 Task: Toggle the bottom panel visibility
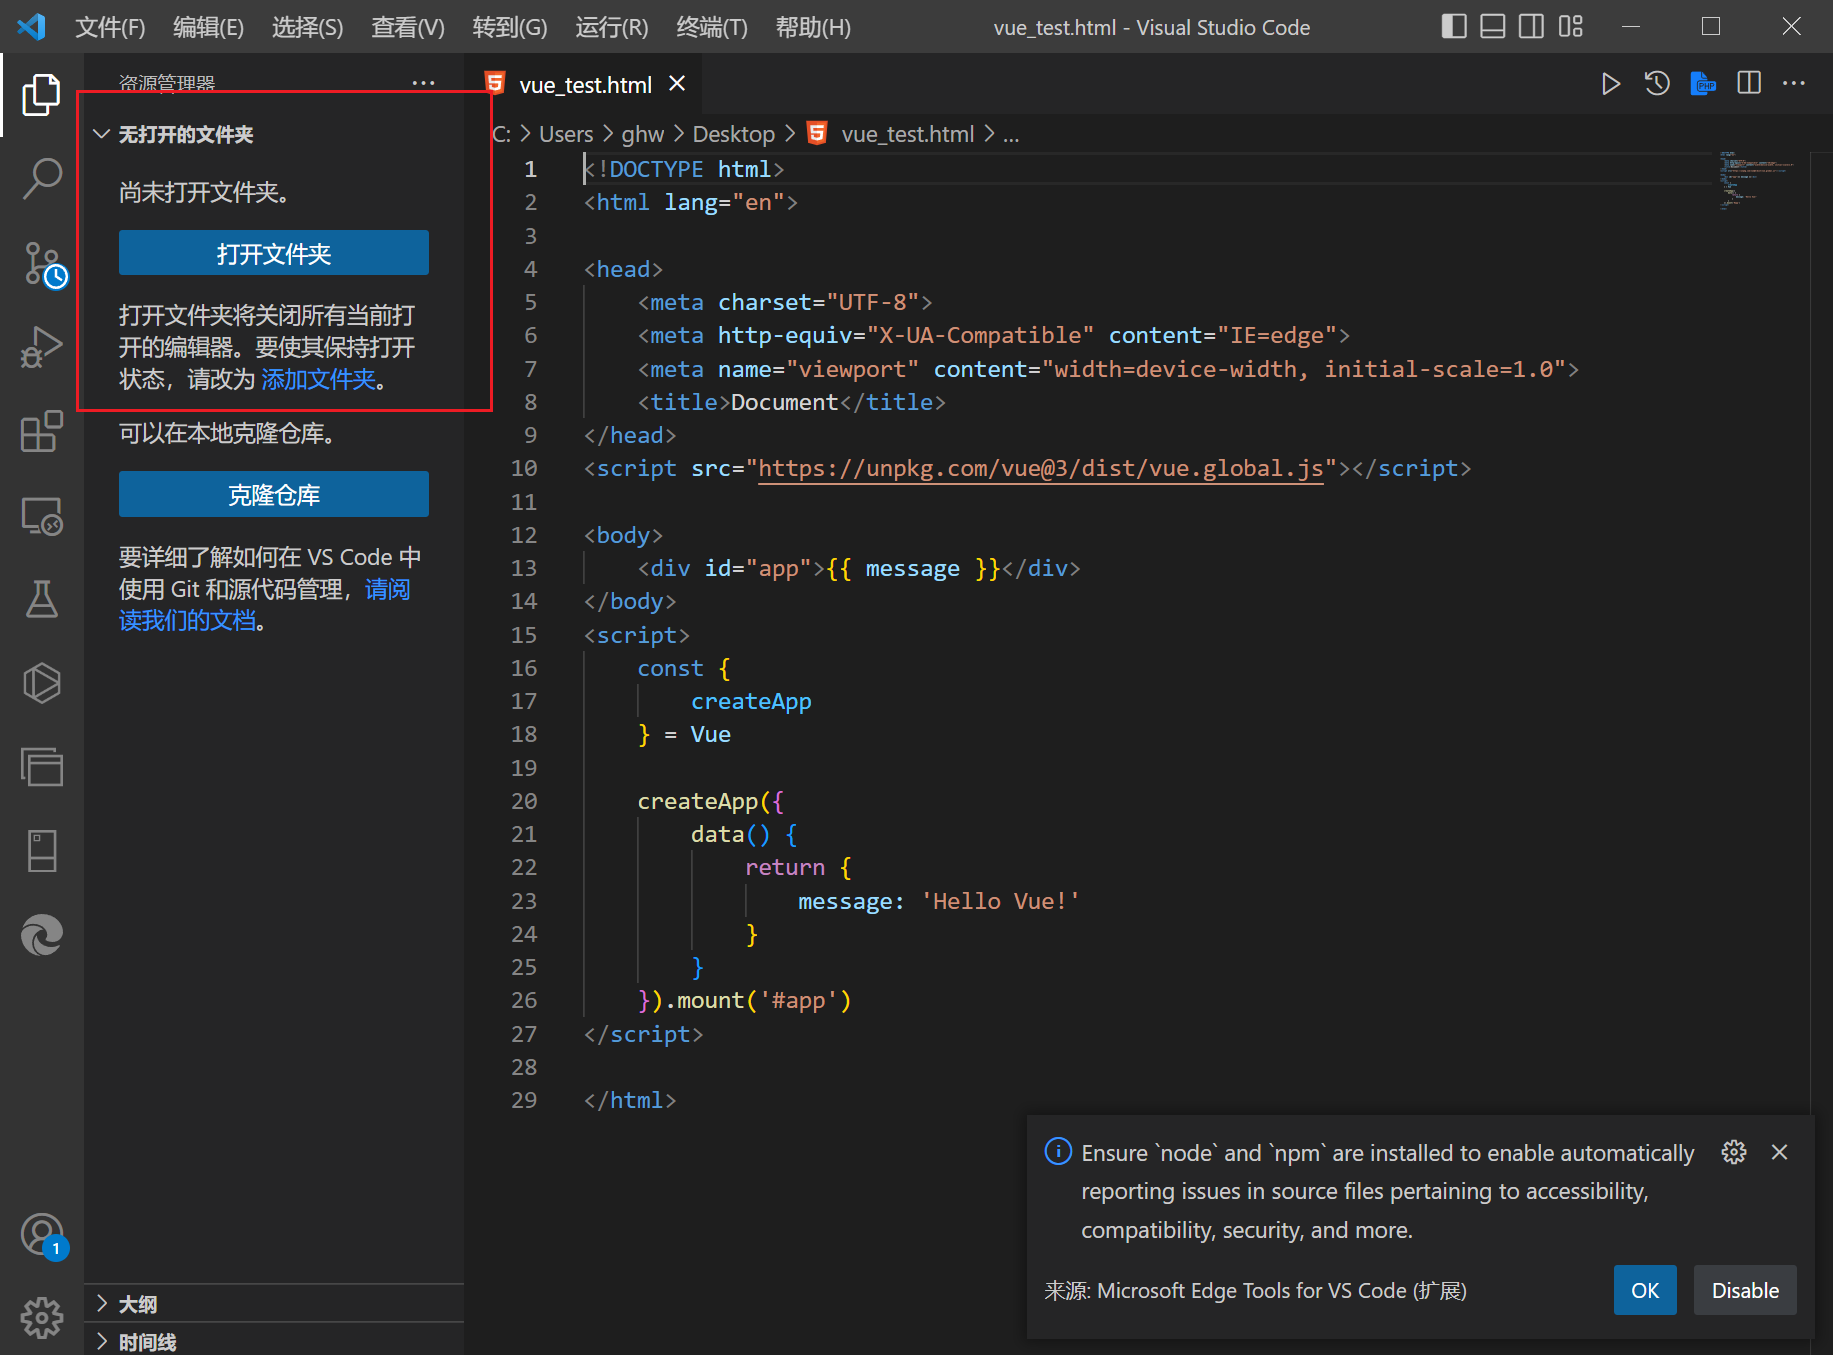coord(1492,26)
